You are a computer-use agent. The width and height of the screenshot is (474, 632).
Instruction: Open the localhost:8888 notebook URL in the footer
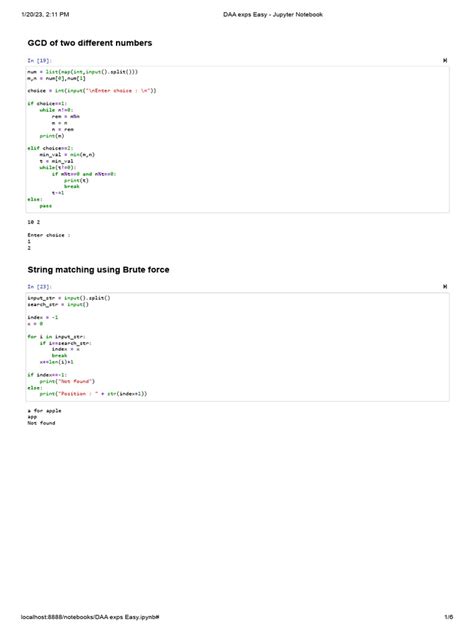pyautogui.click(x=90, y=617)
